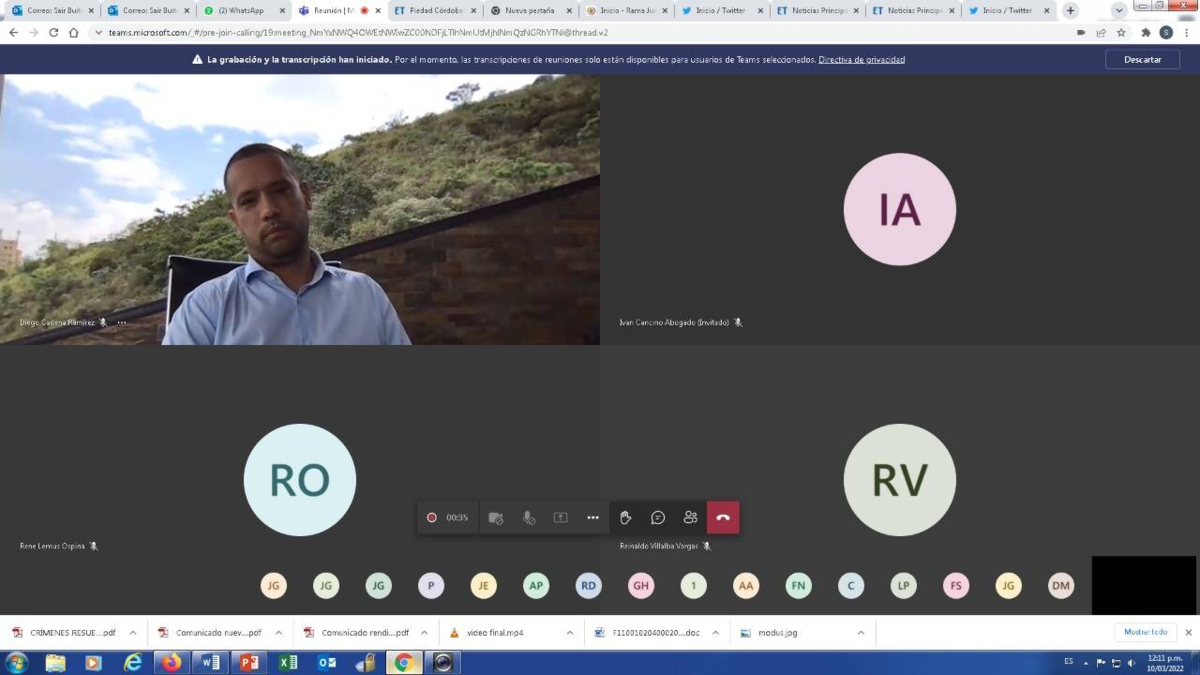
Task: Open the Directiva de privacidad link
Action: pyautogui.click(x=861, y=60)
